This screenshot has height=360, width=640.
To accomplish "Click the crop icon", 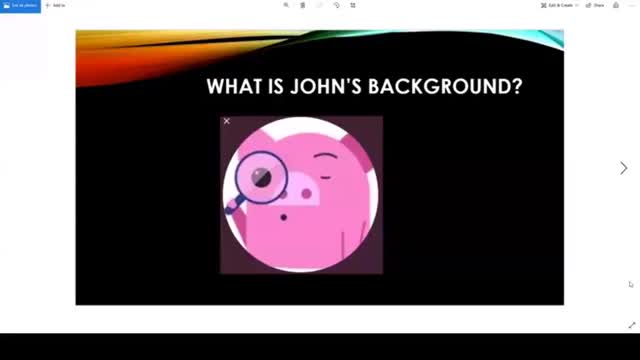I will [x=353, y=5].
